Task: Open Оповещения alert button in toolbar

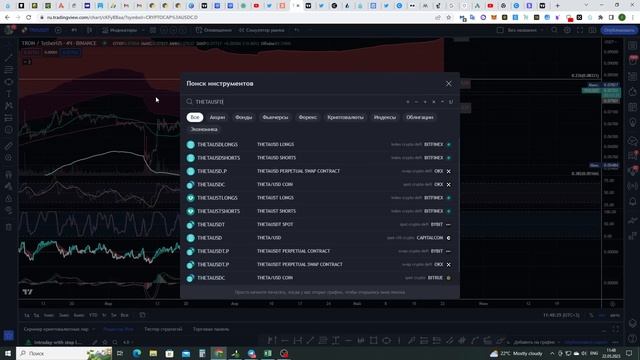Action: click(213, 30)
